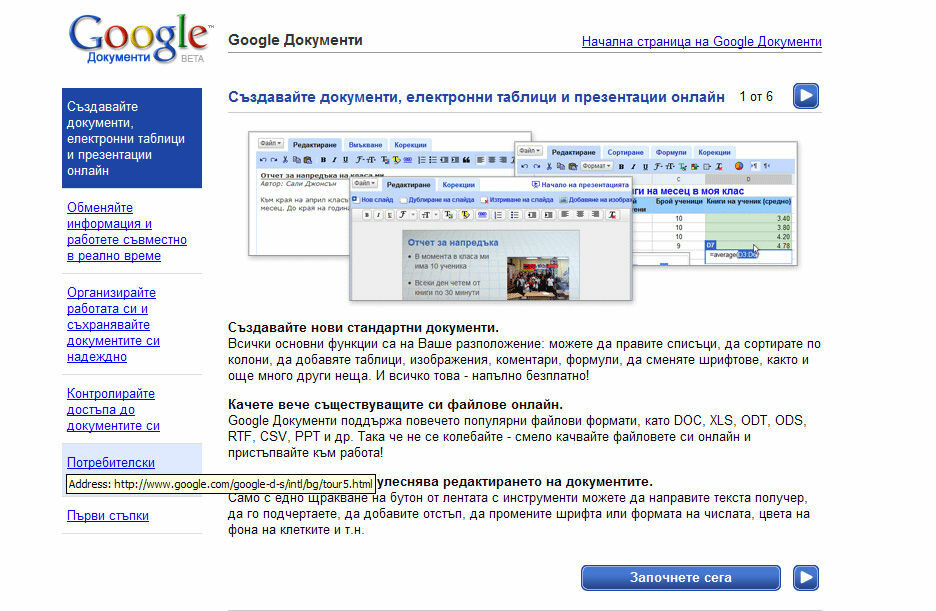The height and width of the screenshot is (611, 936).
Task: Go to next tour page via arrow beside 1 от 6
Action: 805,96
